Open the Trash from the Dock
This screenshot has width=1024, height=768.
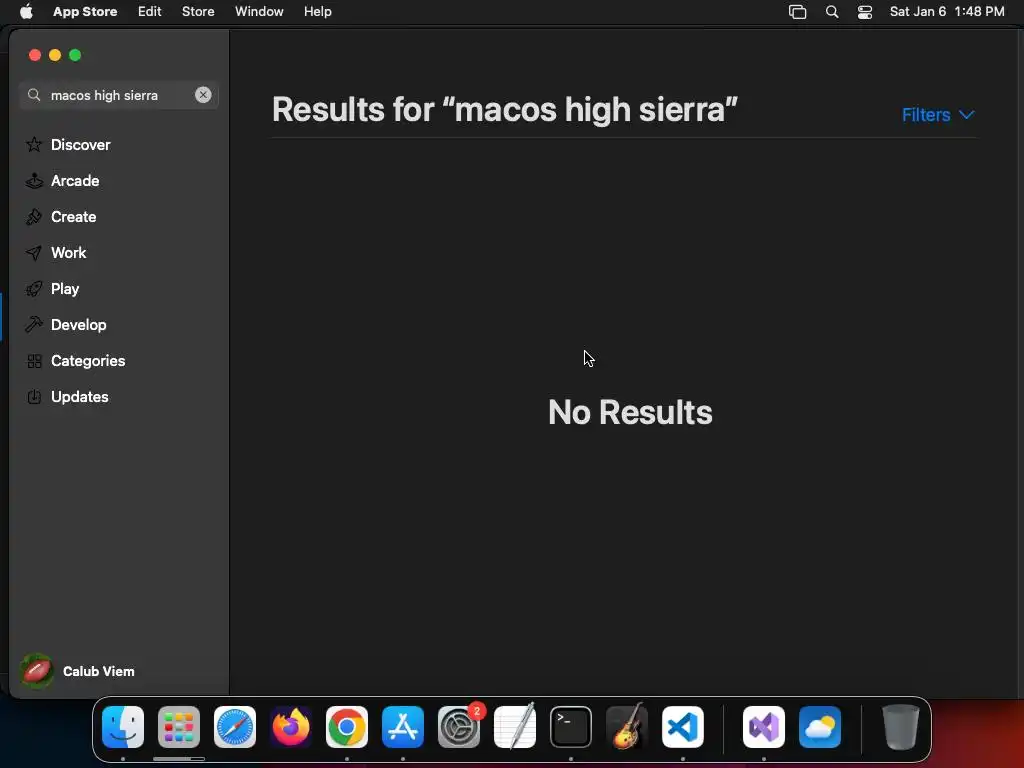pos(901,727)
